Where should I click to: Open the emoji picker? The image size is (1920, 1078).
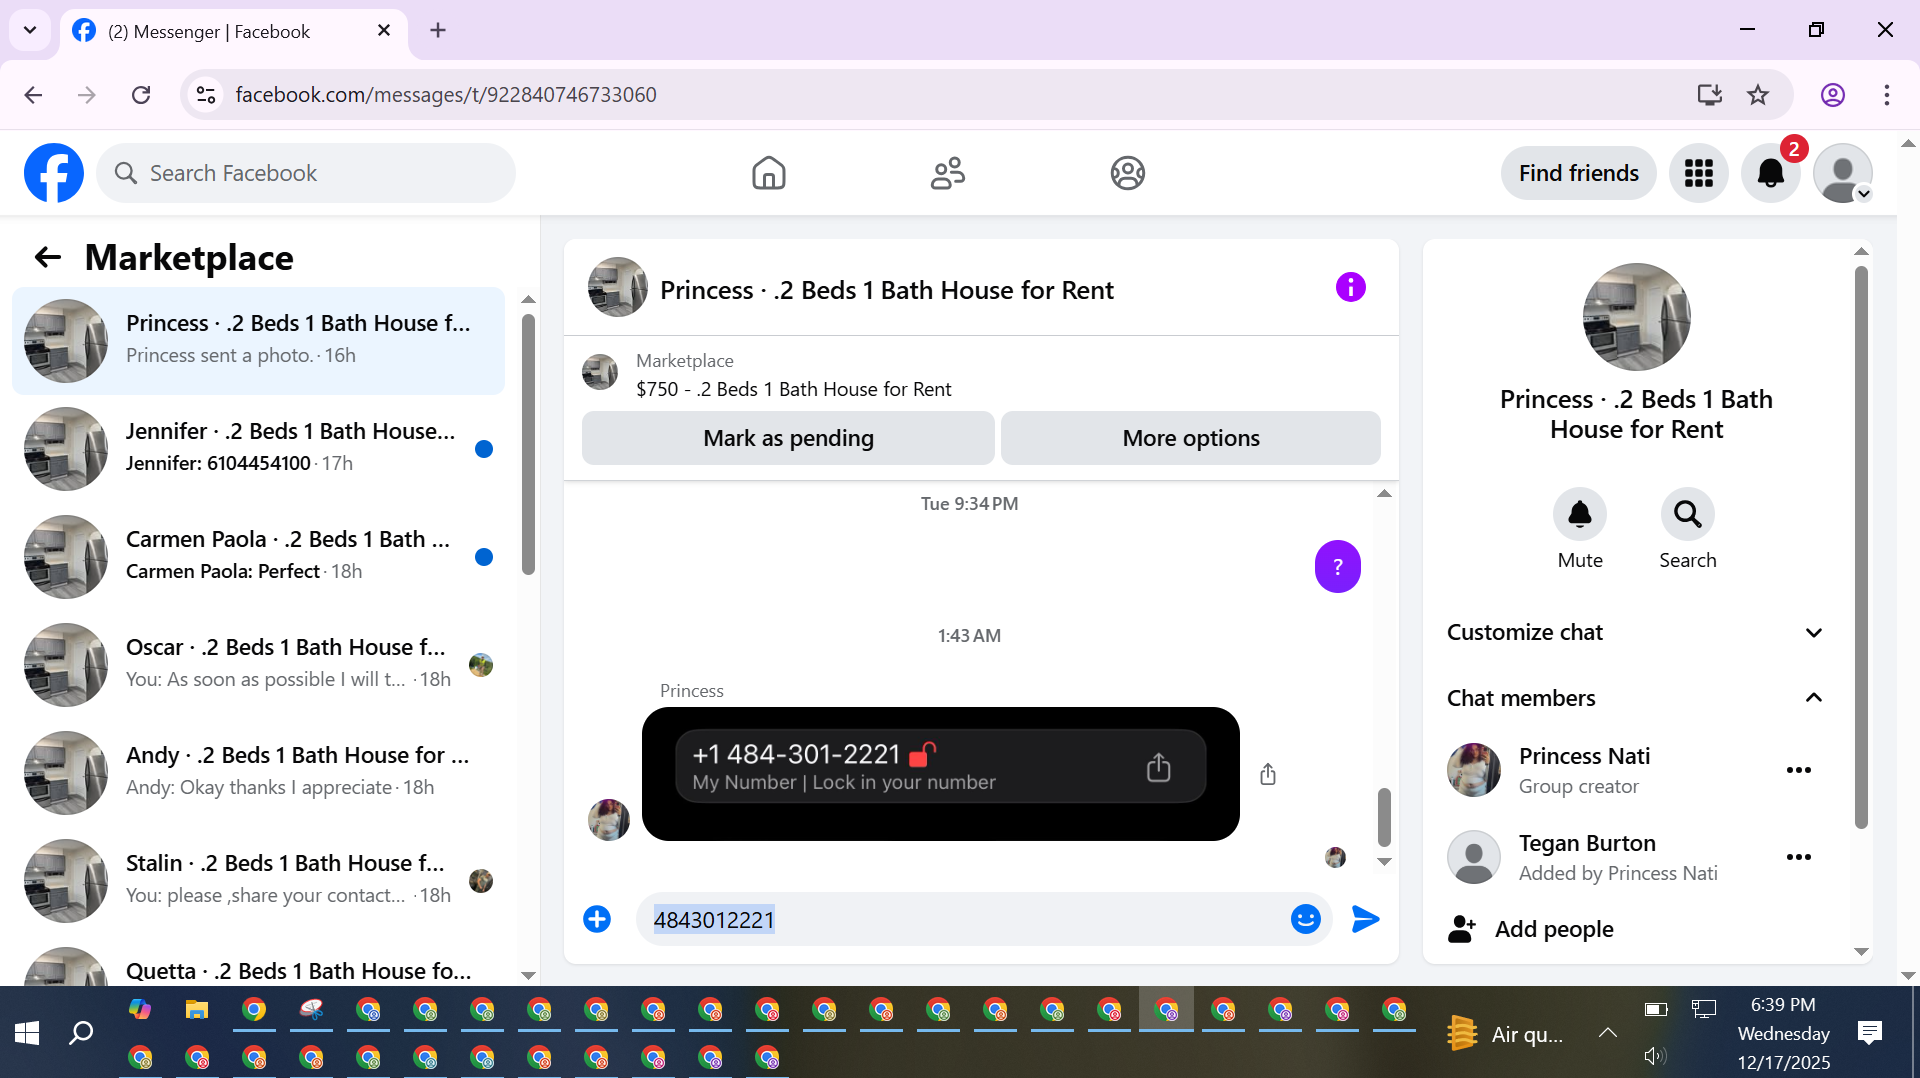(1305, 919)
